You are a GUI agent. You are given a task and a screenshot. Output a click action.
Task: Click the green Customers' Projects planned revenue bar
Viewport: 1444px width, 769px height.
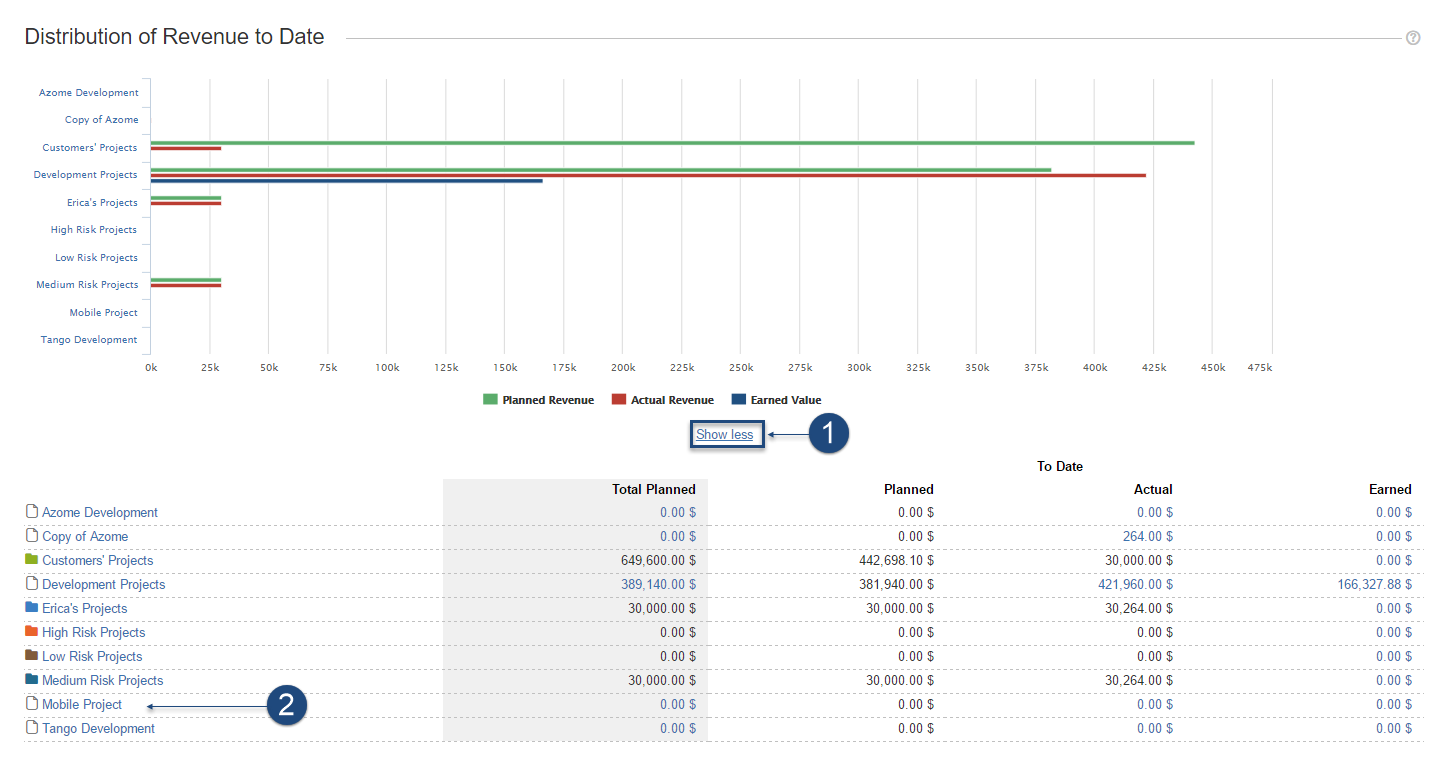(672, 143)
